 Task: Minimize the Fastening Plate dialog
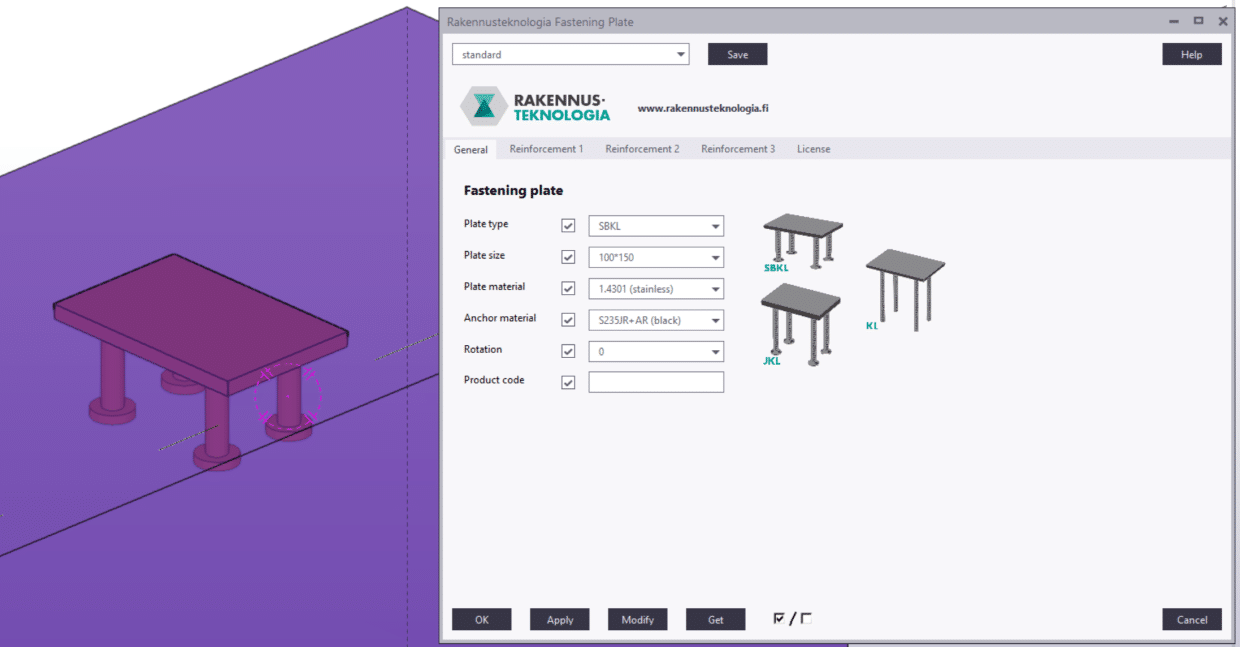click(1174, 21)
